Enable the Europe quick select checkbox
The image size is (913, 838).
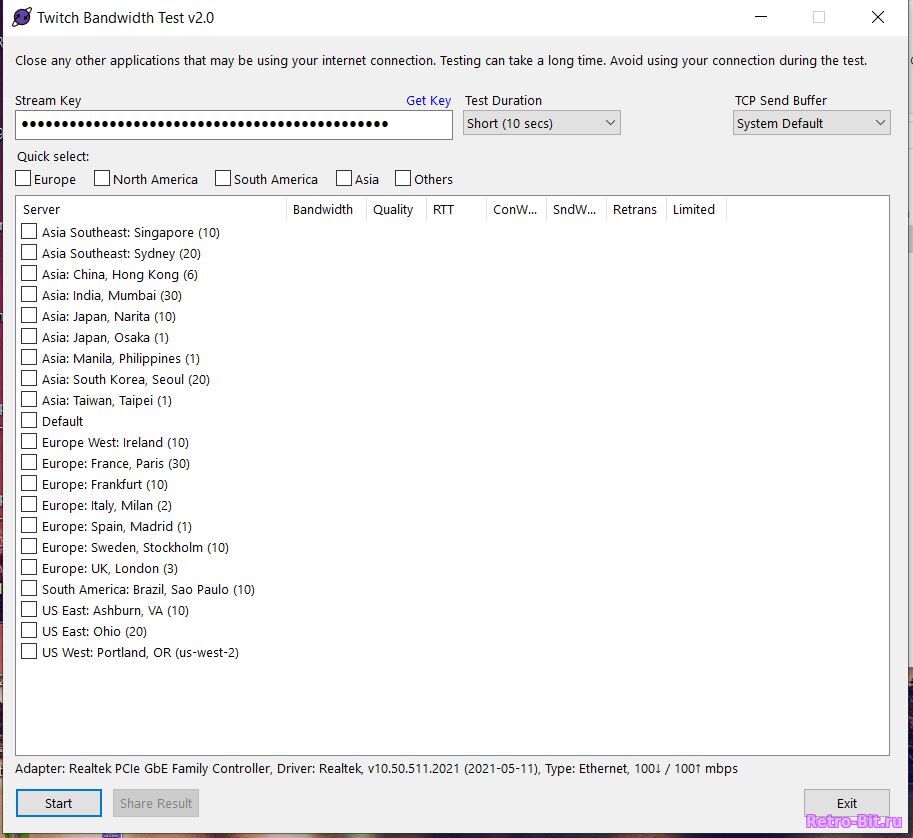pos(21,178)
